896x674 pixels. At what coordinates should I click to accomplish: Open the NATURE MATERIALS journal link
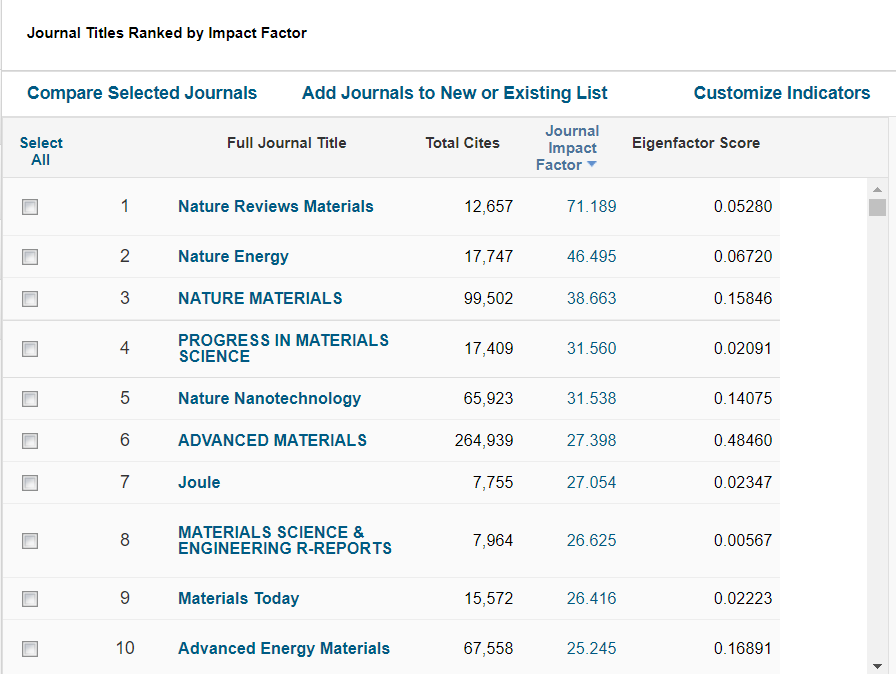[x=260, y=298]
